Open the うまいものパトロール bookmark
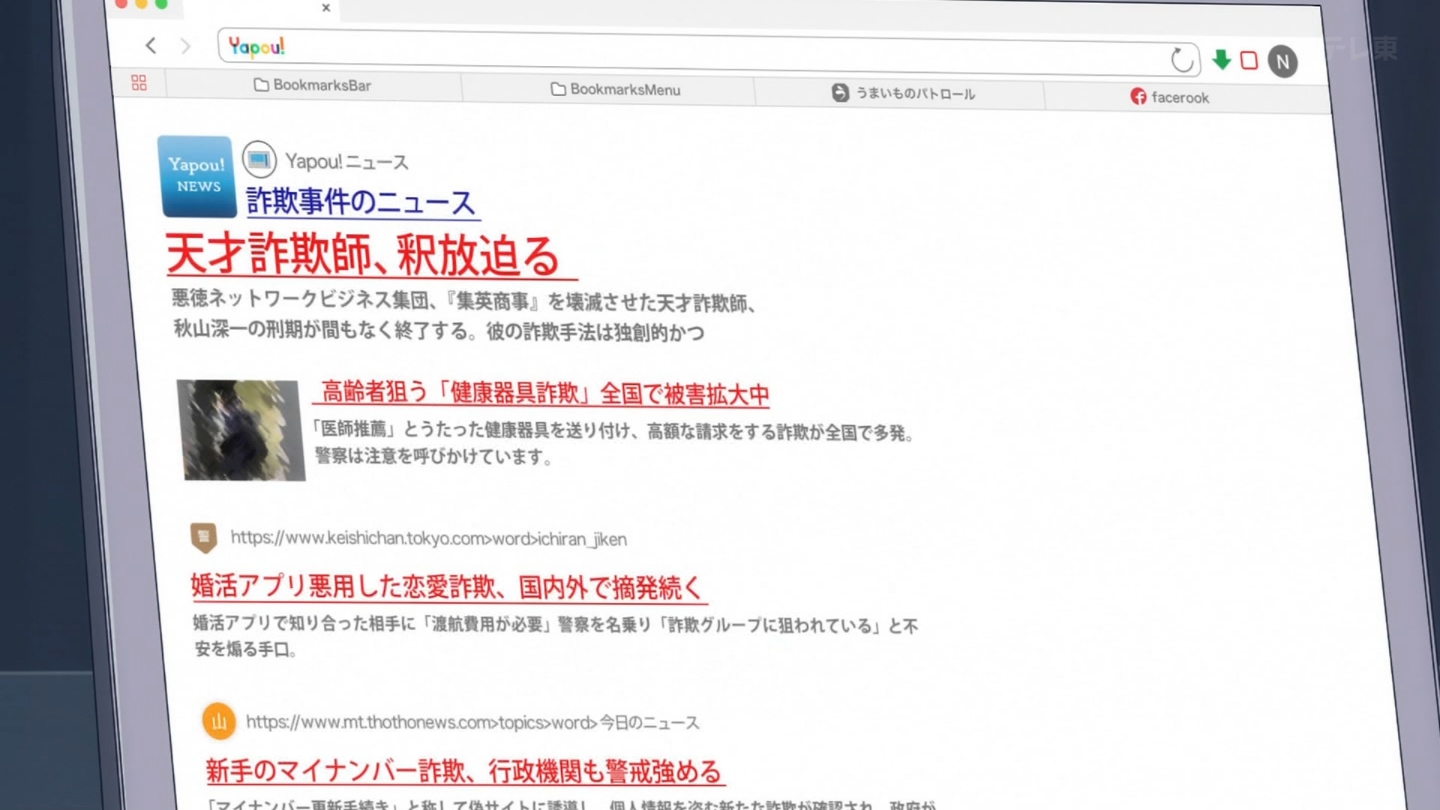Screen dimensions: 1440x810 point(903,94)
